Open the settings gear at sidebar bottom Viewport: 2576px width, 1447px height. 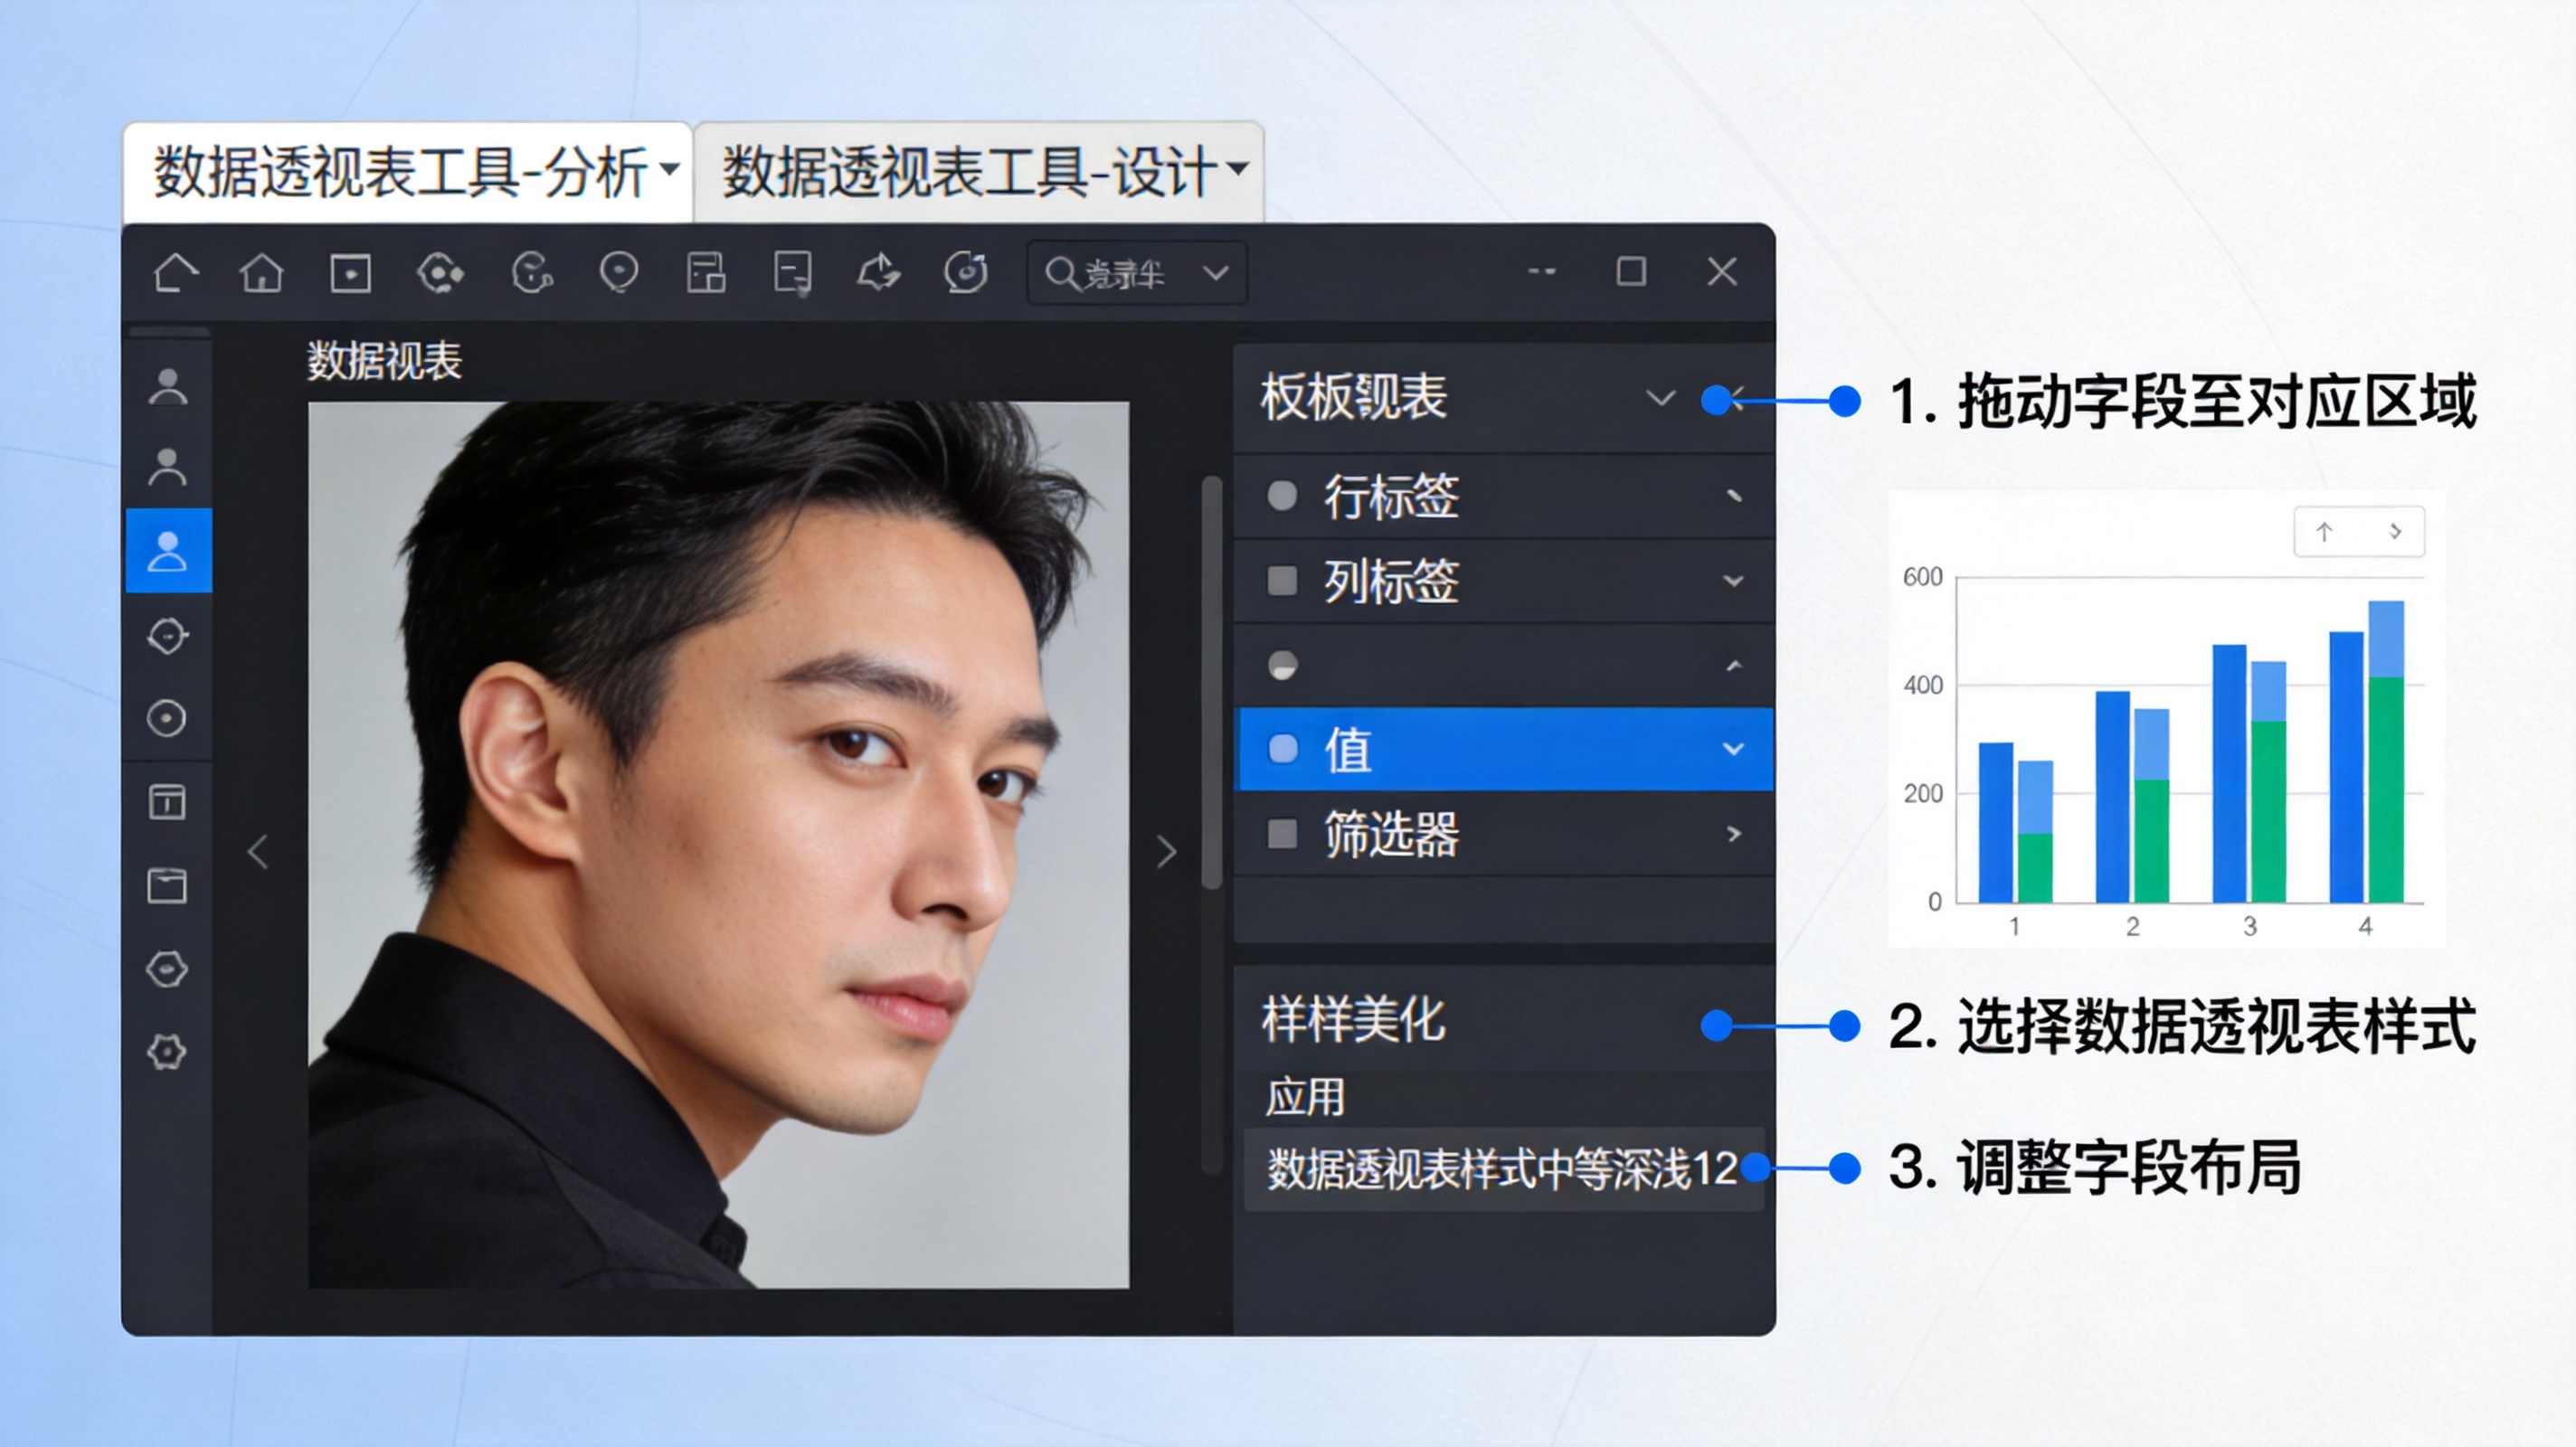point(168,1052)
